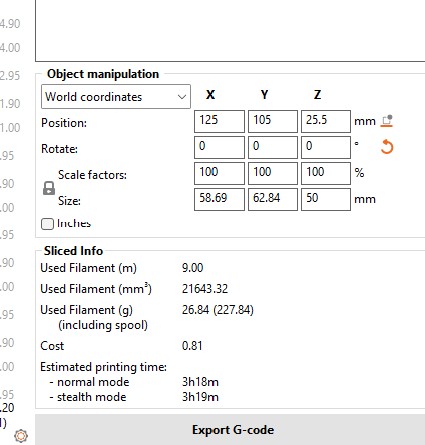
Task: Select the Rotate Z input field
Action: coord(326,147)
